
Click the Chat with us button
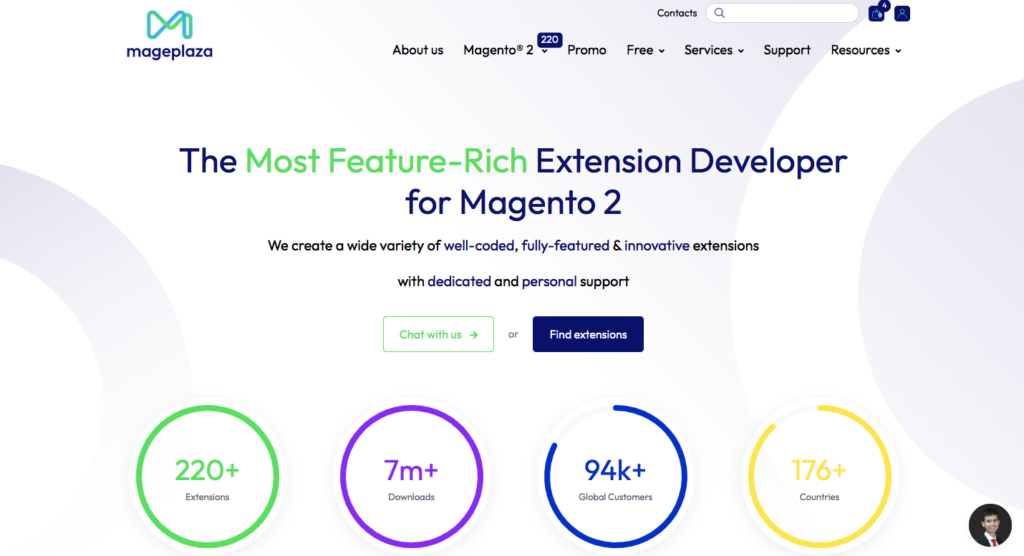click(x=438, y=335)
